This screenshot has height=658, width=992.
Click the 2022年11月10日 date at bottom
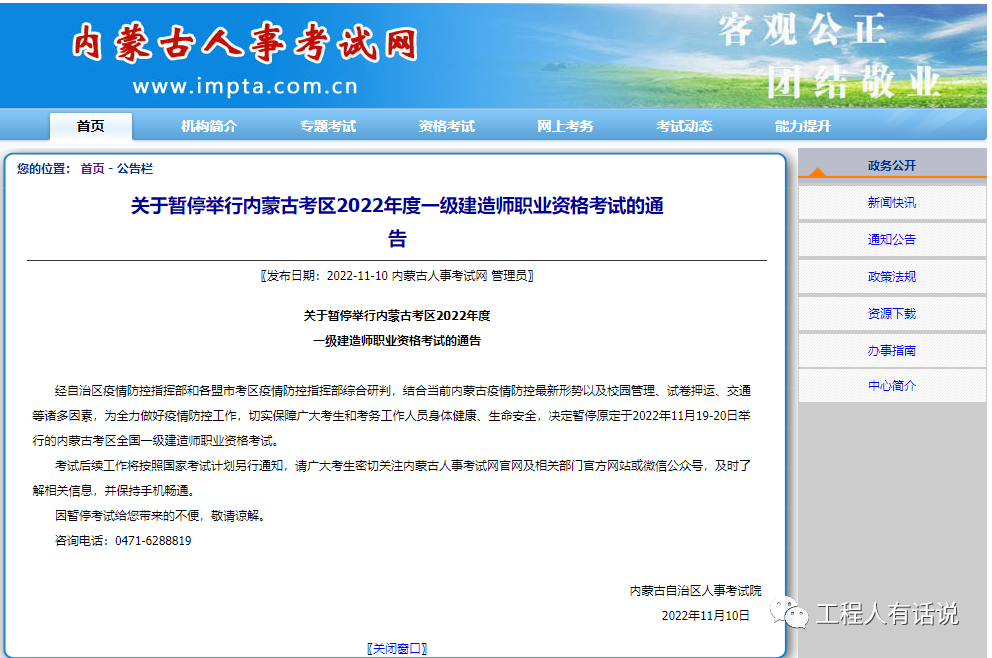pos(705,616)
